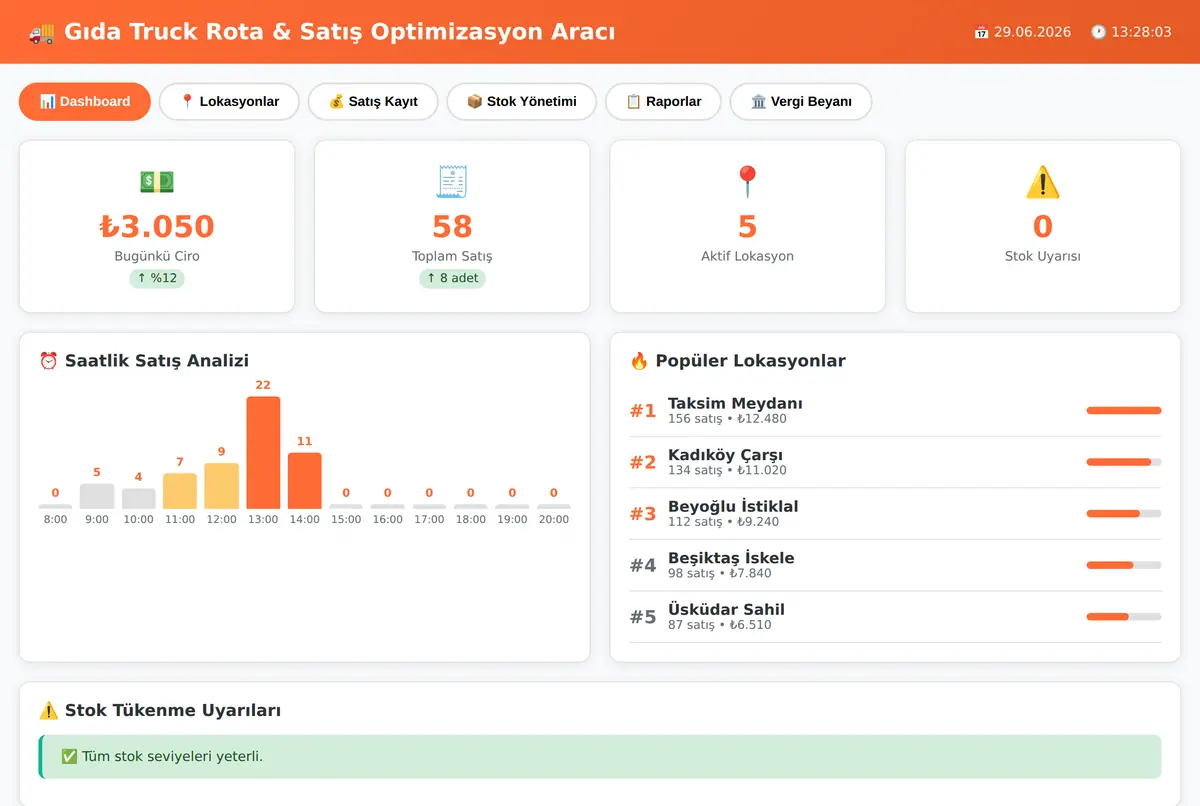Click the 29.06.2026 date in header

pos(1032,32)
